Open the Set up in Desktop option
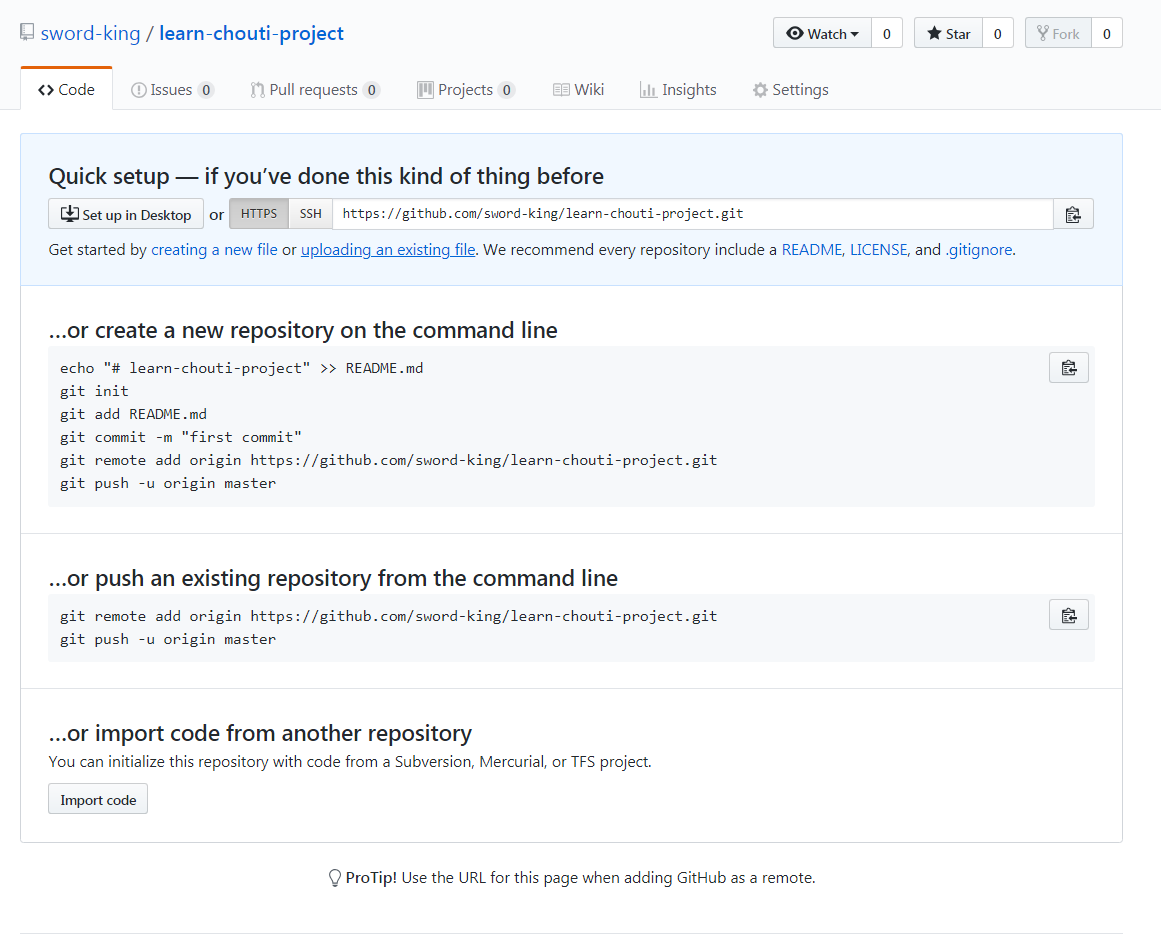This screenshot has width=1161, height=940. tap(126, 214)
